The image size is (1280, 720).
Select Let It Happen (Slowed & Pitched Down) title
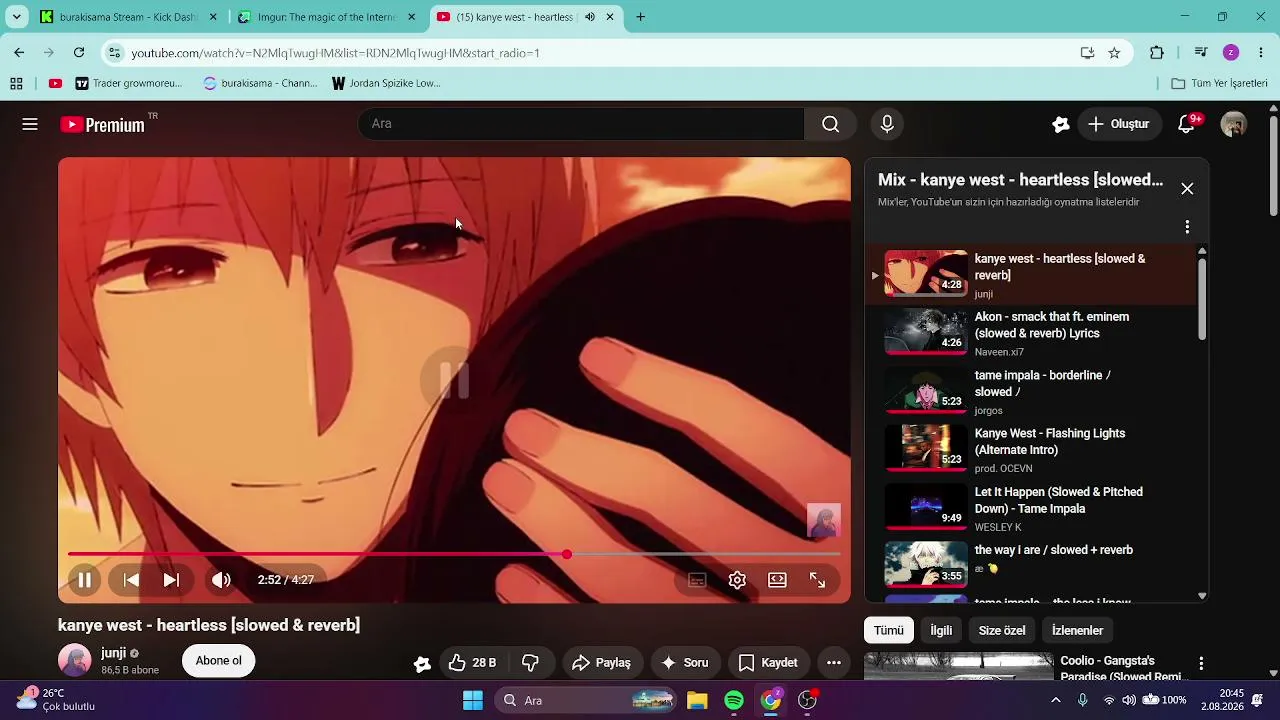[1059, 500]
